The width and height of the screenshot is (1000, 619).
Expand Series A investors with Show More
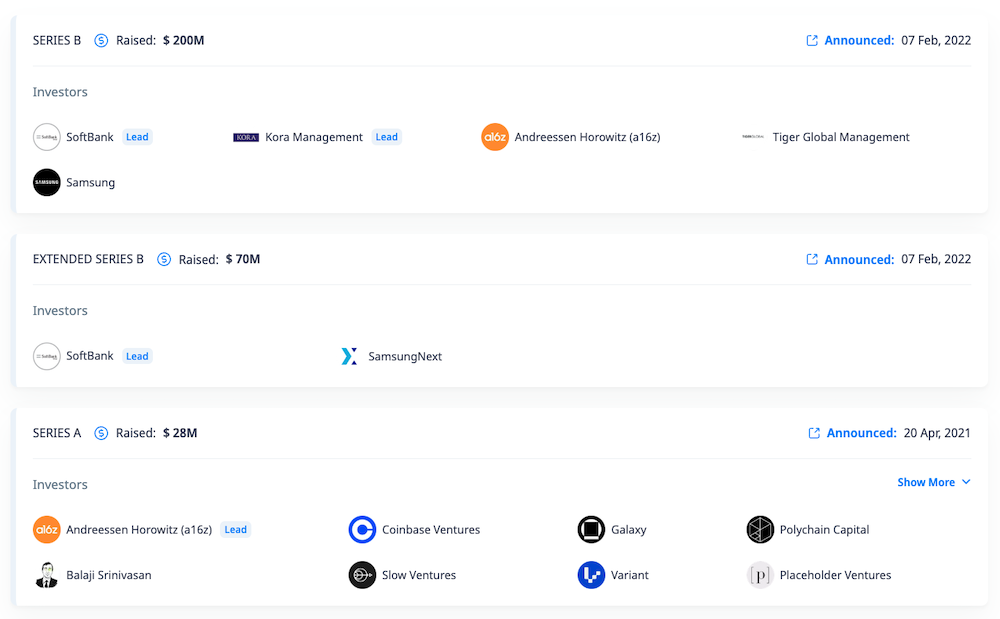(933, 482)
